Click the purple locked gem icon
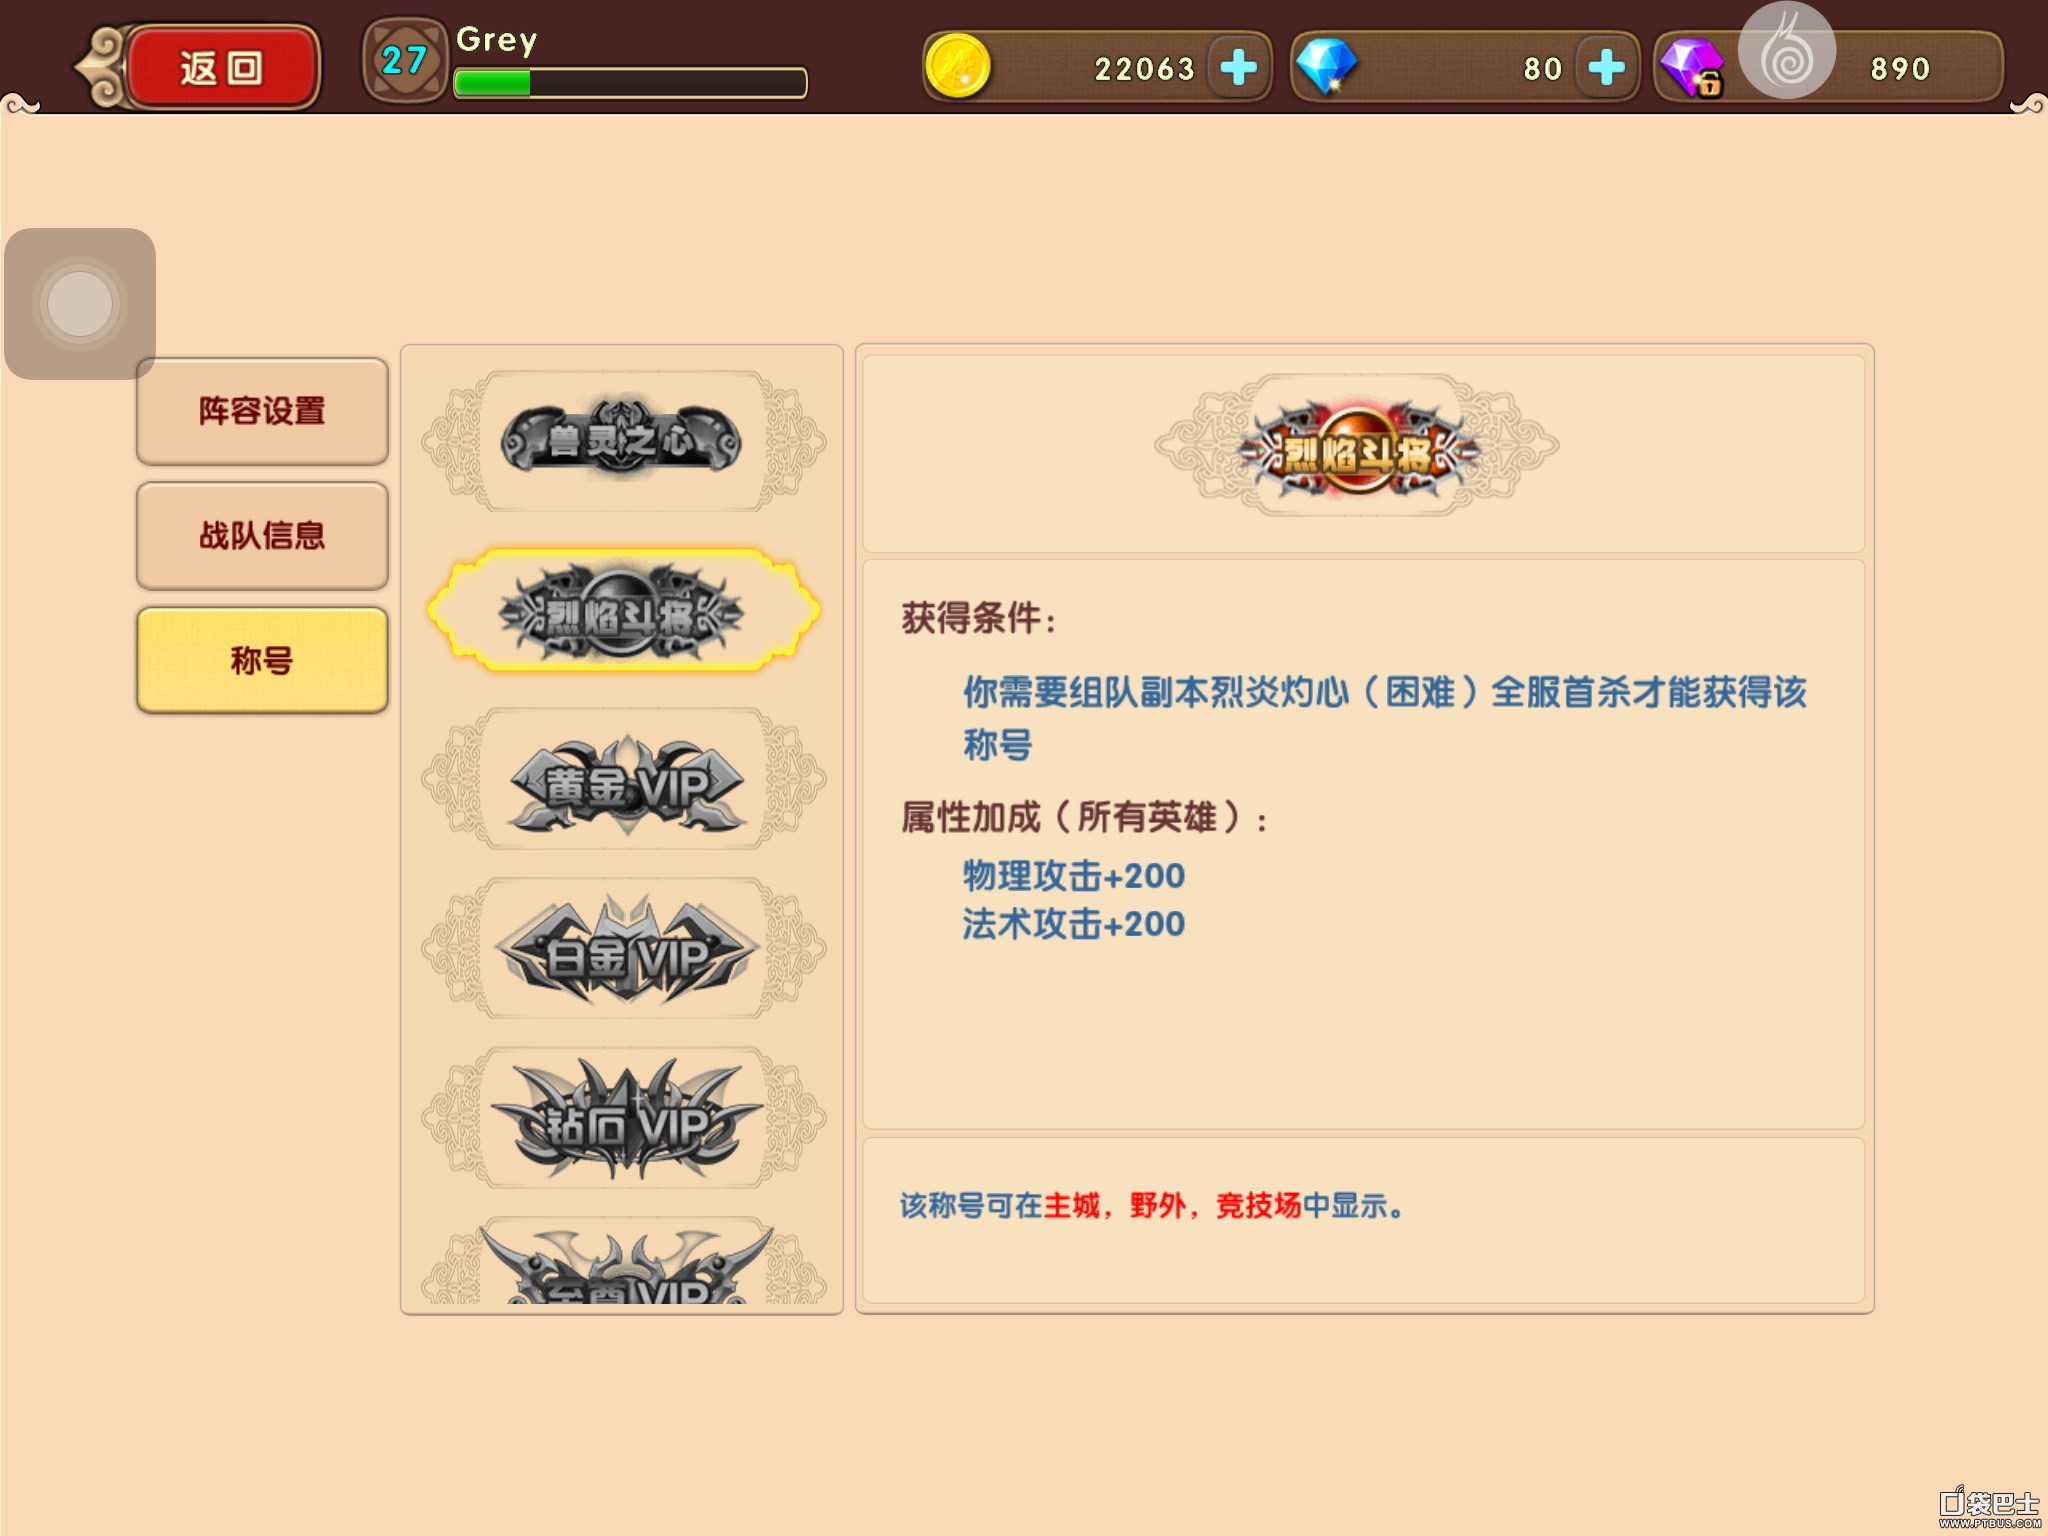 coord(1691,68)
